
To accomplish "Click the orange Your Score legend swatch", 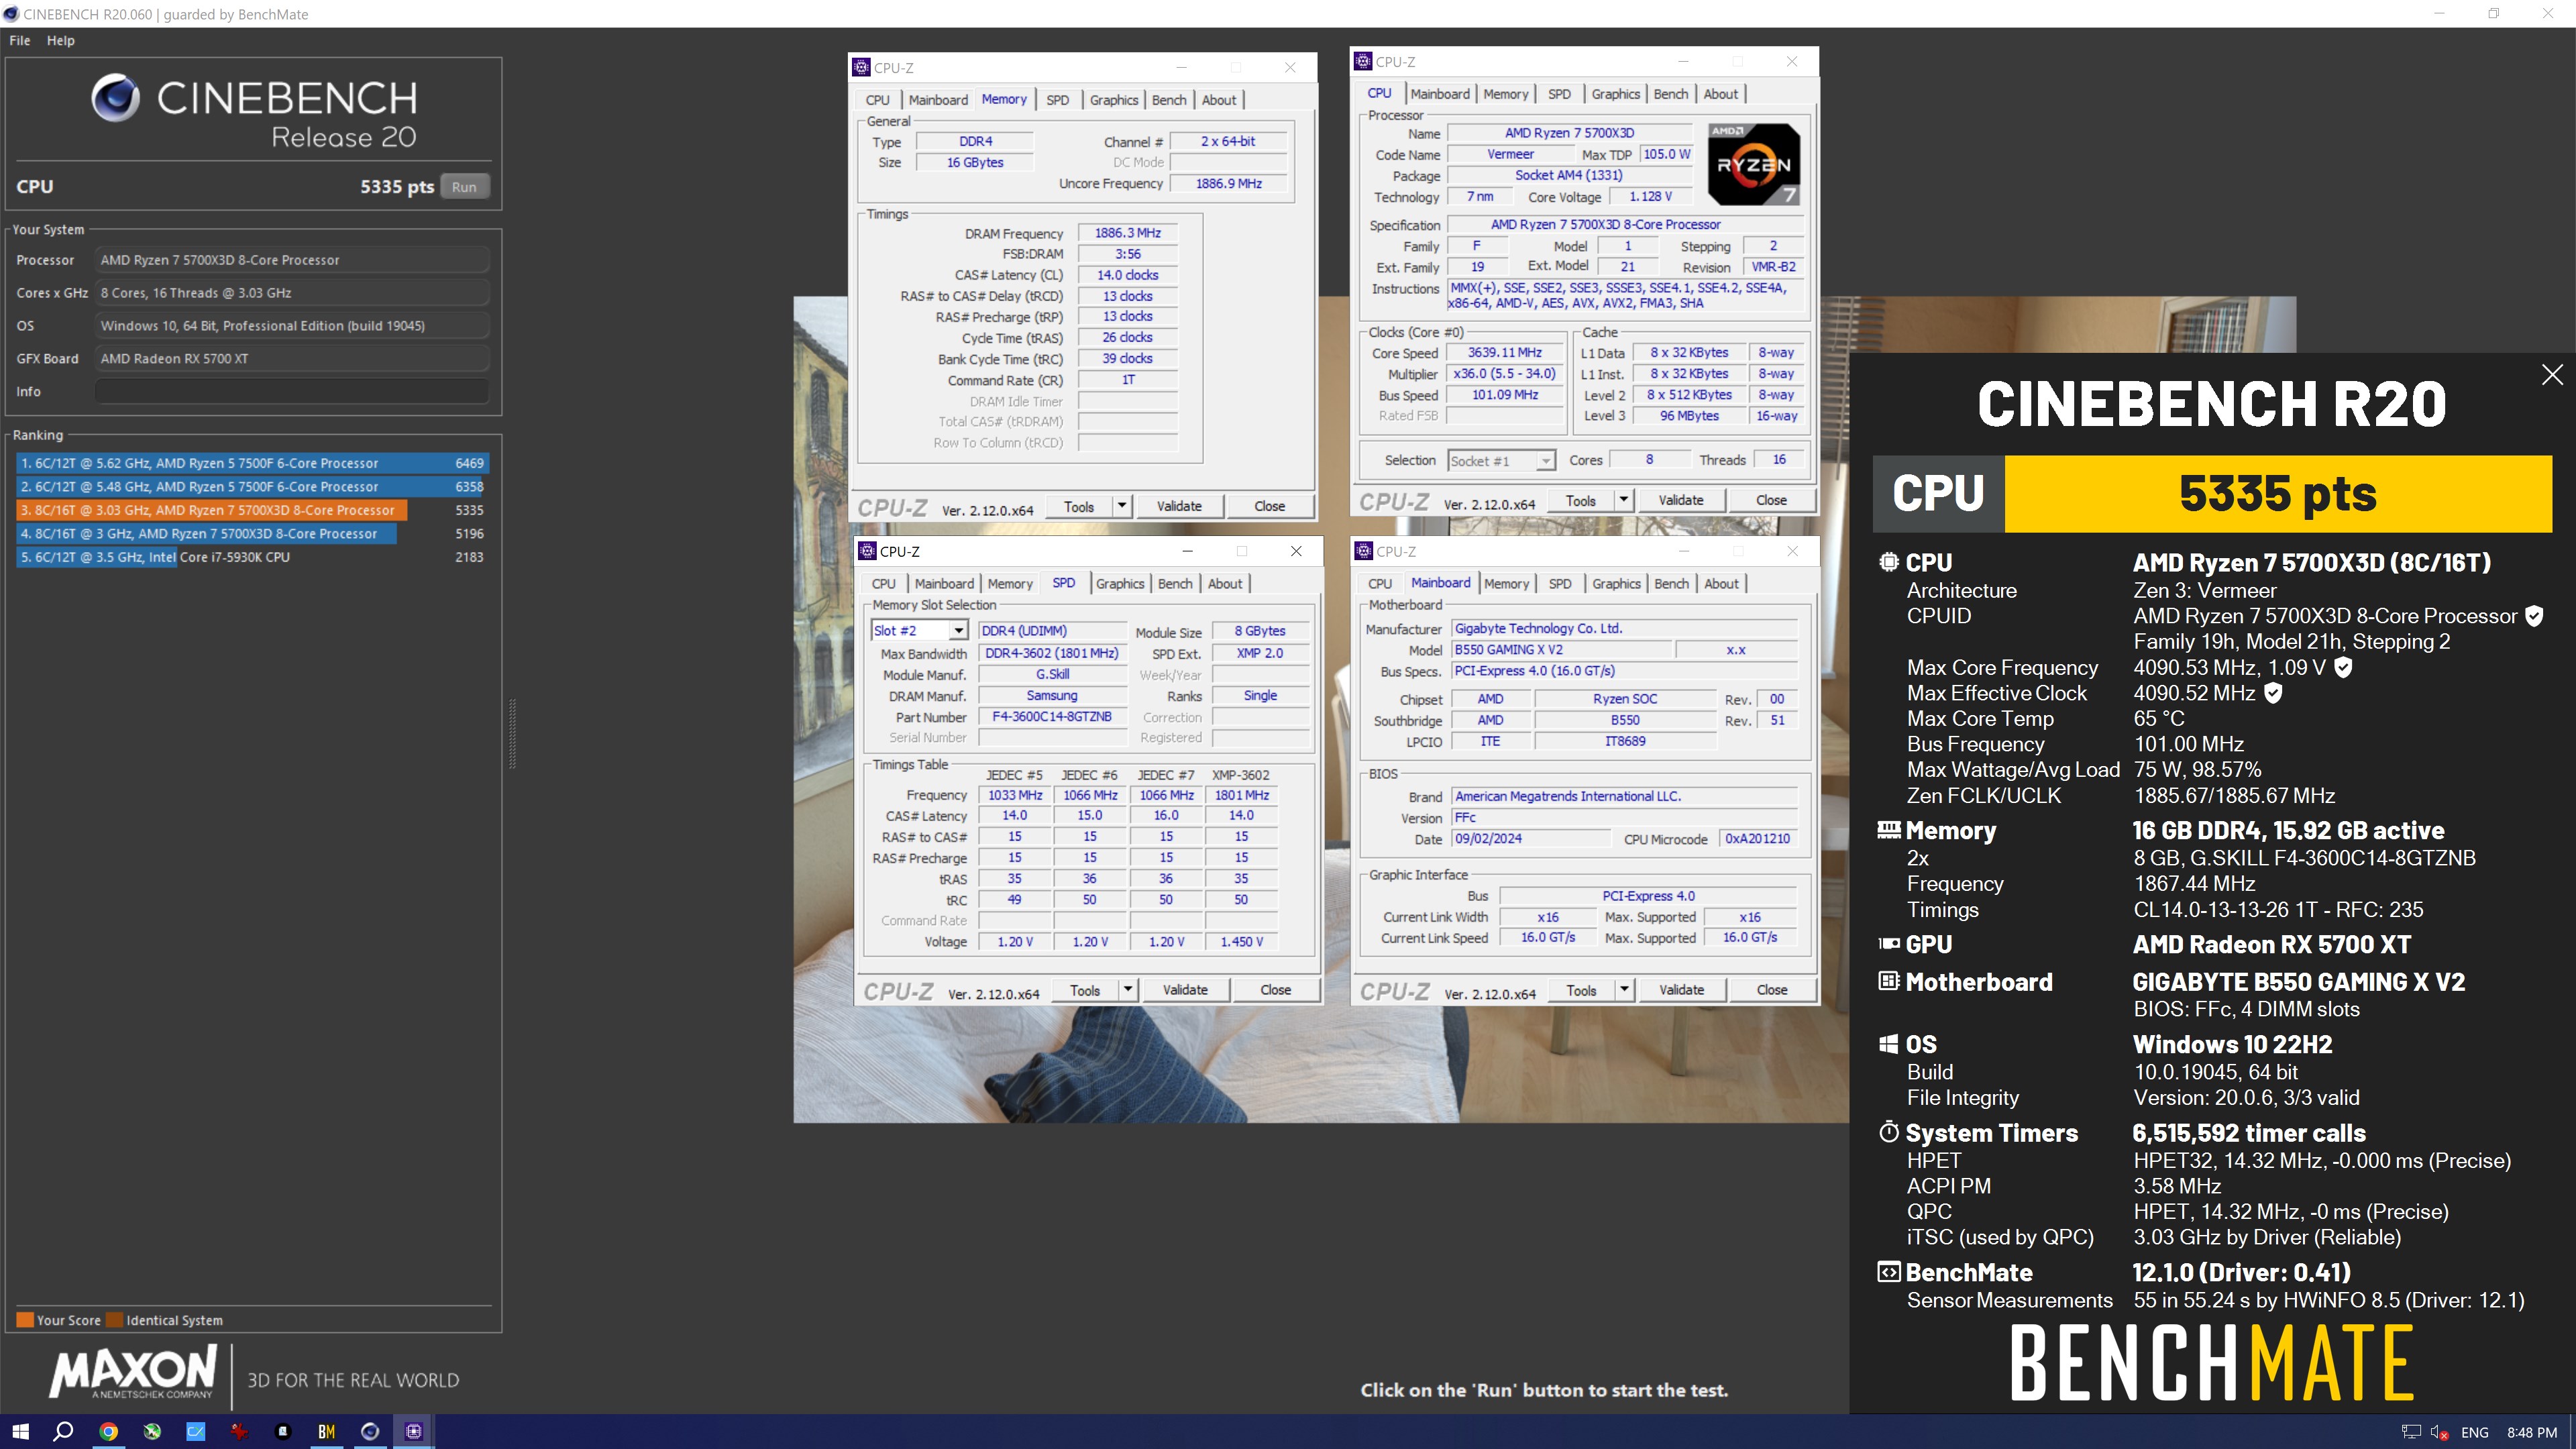I will click(26, 1320).
